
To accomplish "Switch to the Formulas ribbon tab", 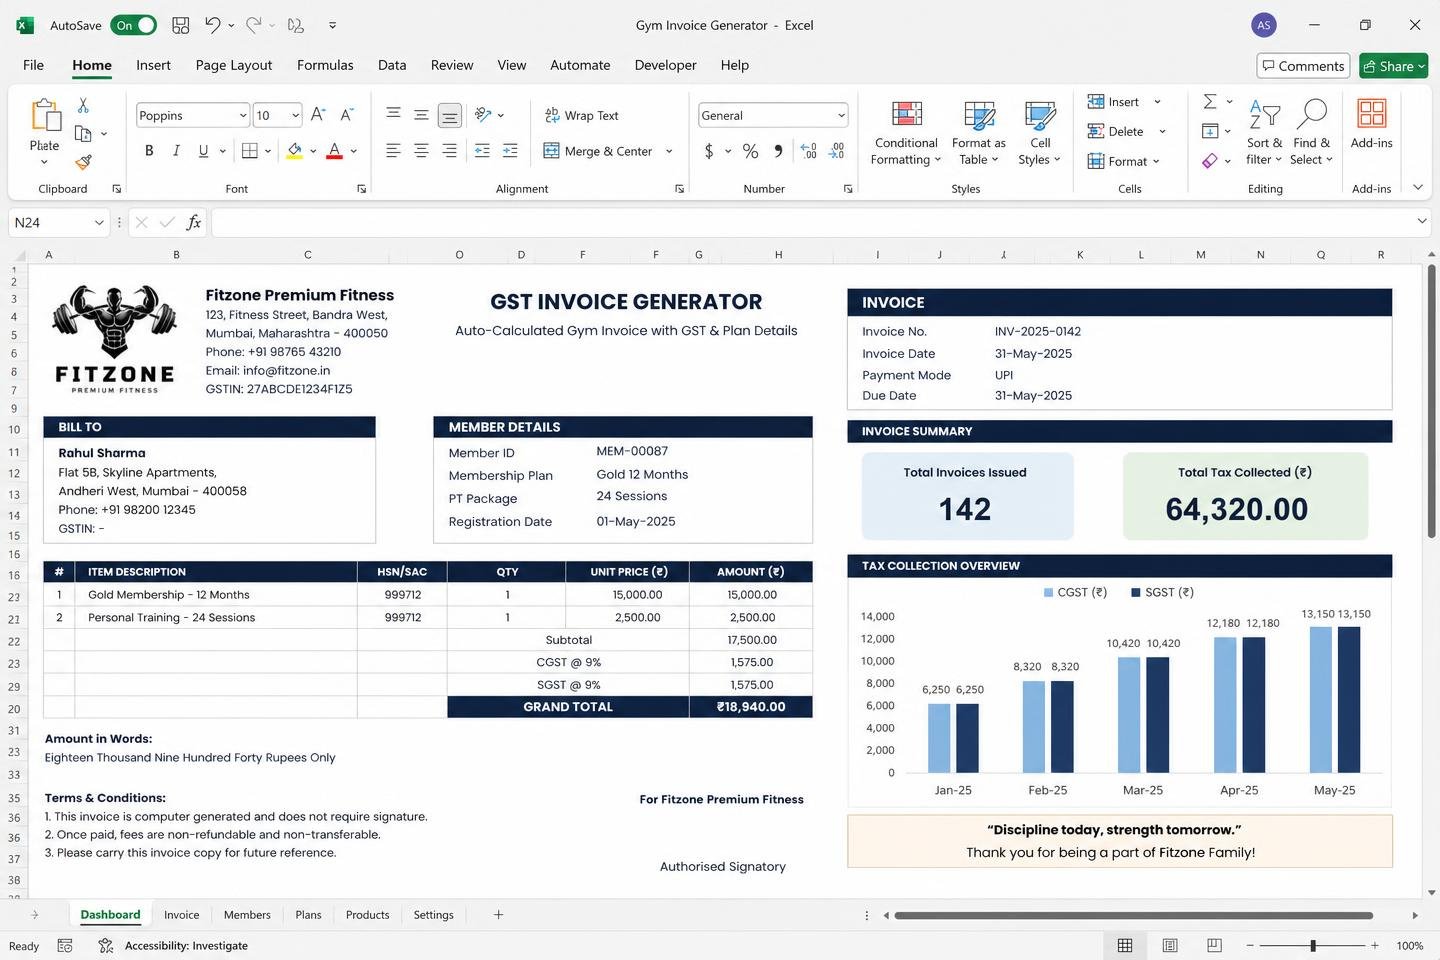I will click(x=325, y=65).
